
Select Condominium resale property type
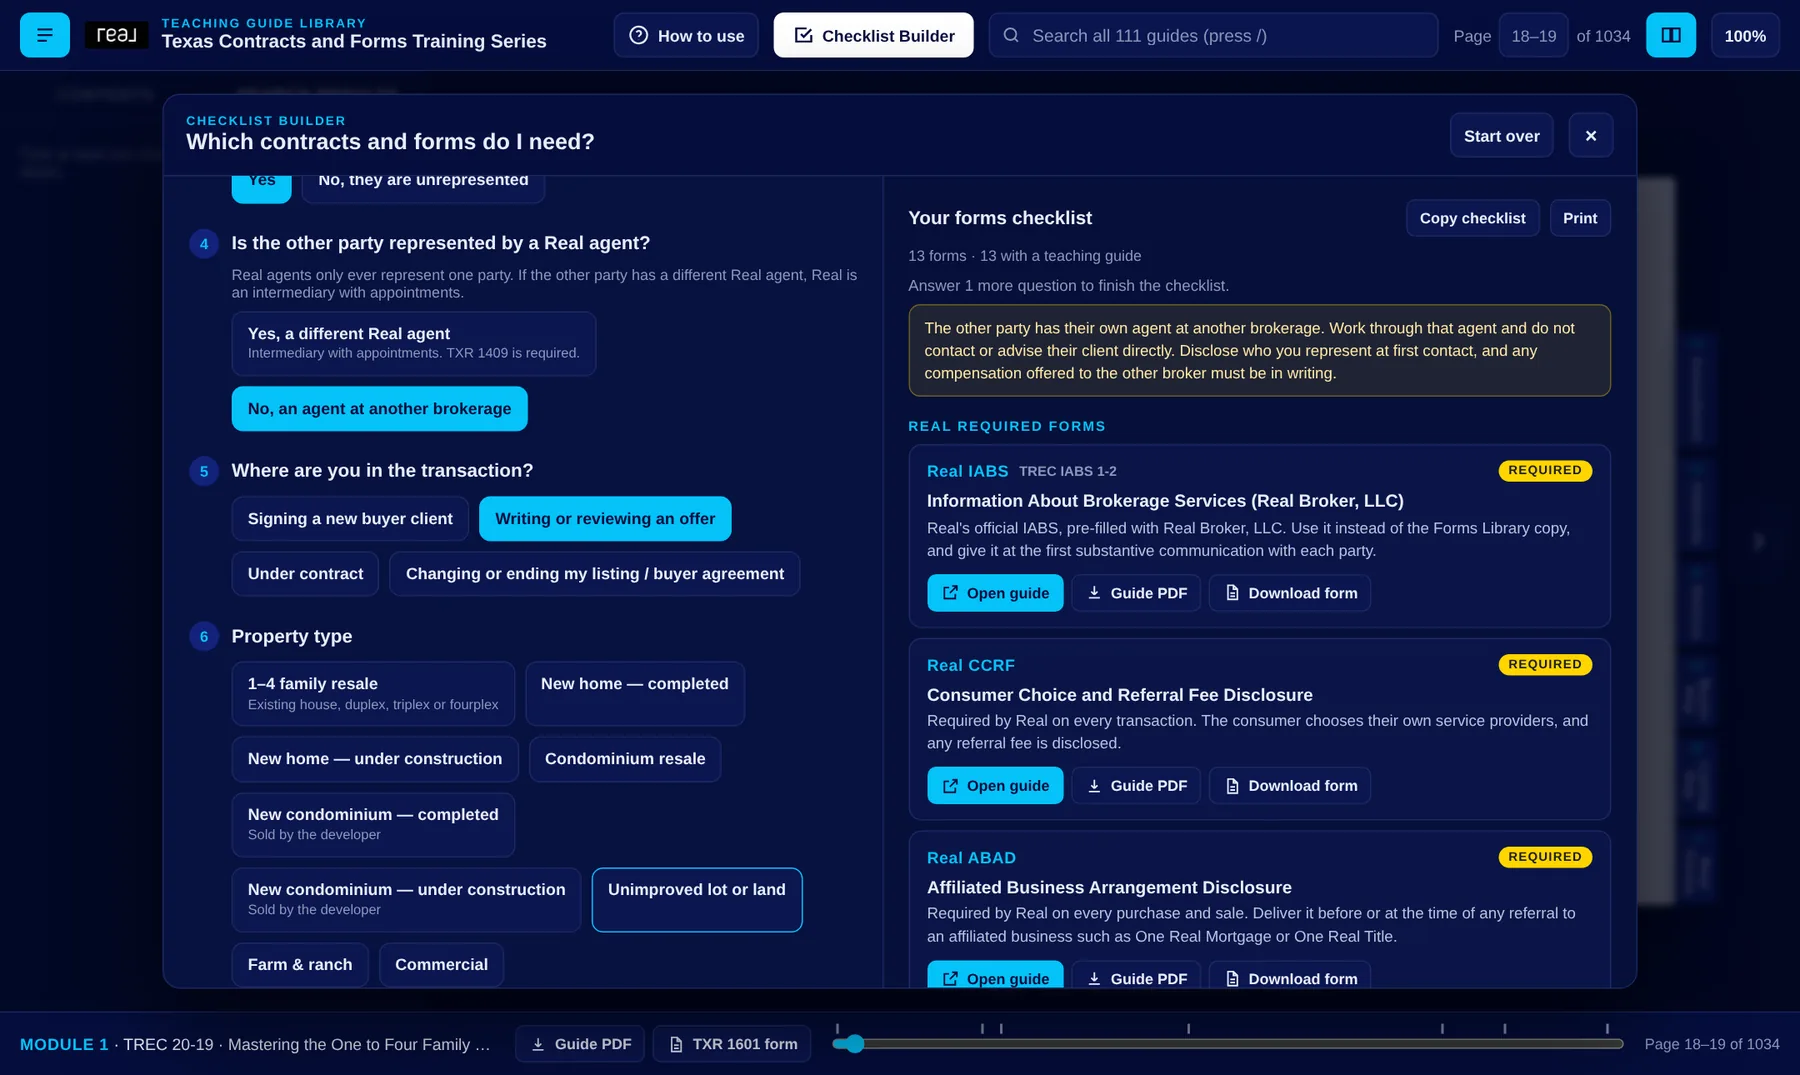click(625, 759)
